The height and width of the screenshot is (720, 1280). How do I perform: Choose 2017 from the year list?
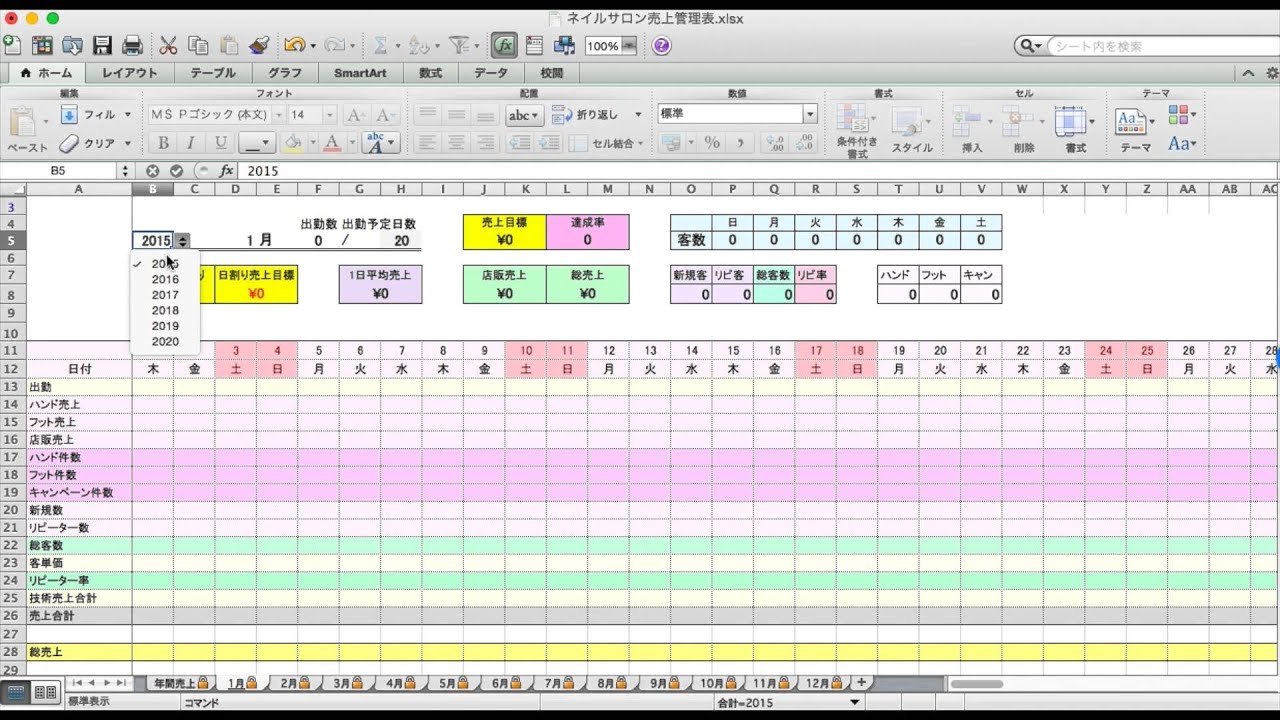166,295
